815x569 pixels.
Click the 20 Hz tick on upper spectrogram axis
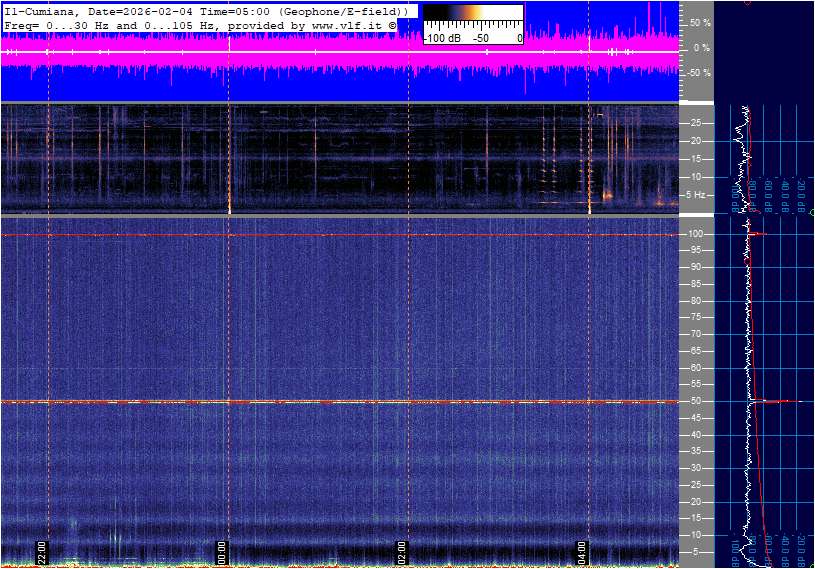pyautogui.click(x=696, y=141)
